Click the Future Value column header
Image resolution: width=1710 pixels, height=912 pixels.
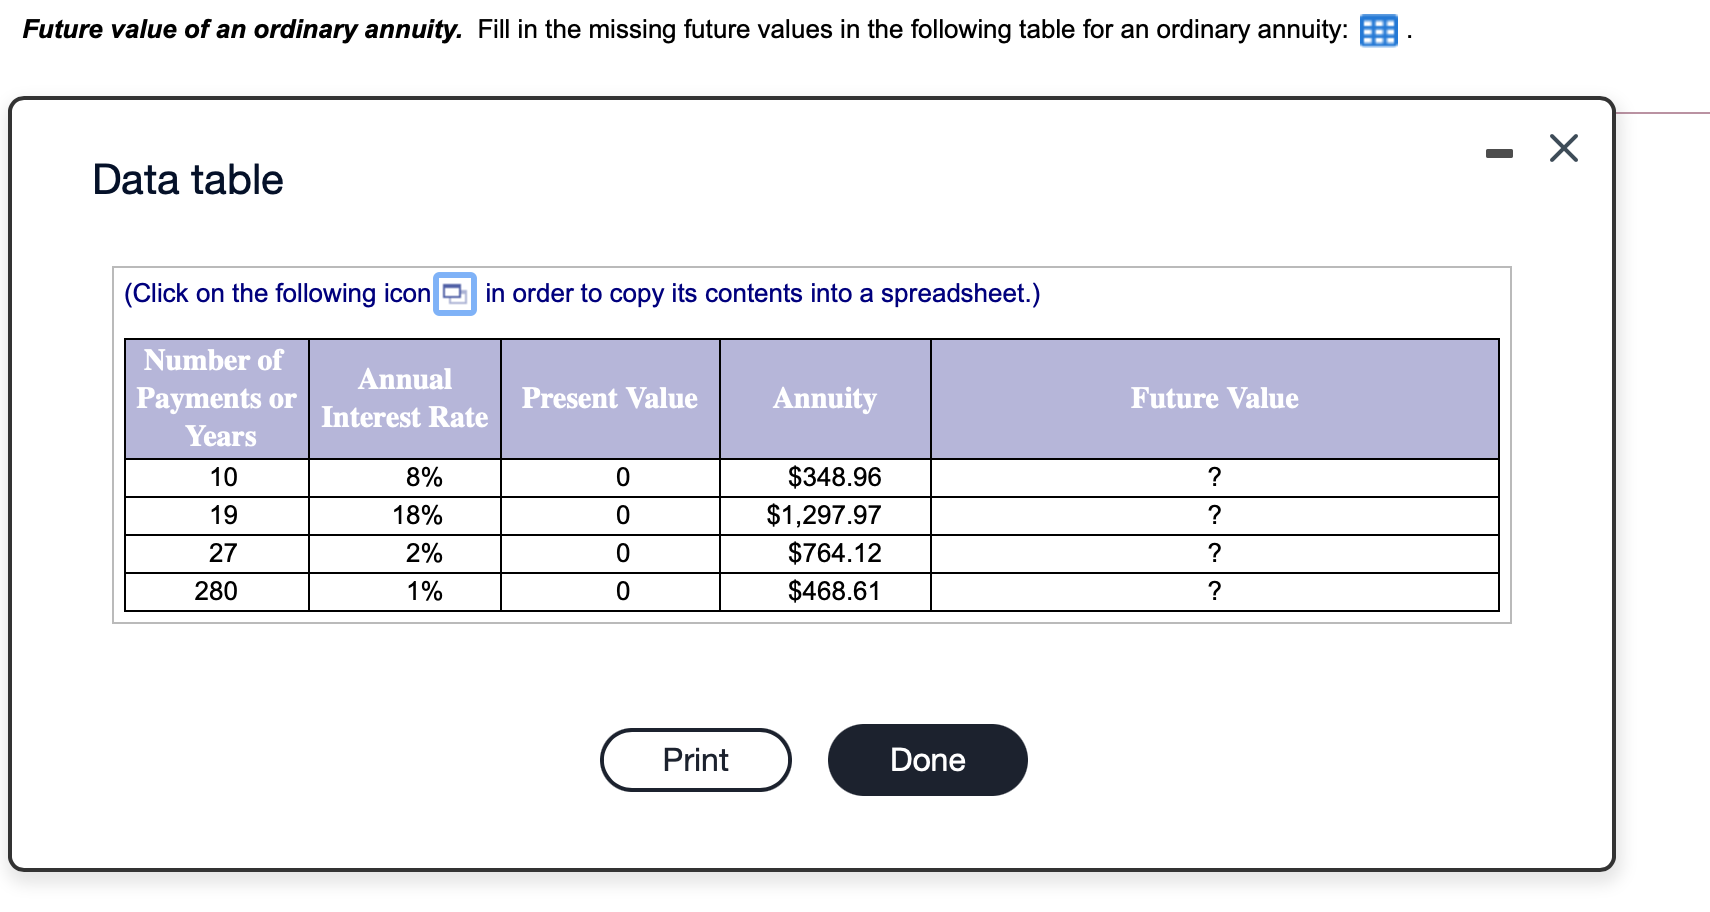point(1214,399)
